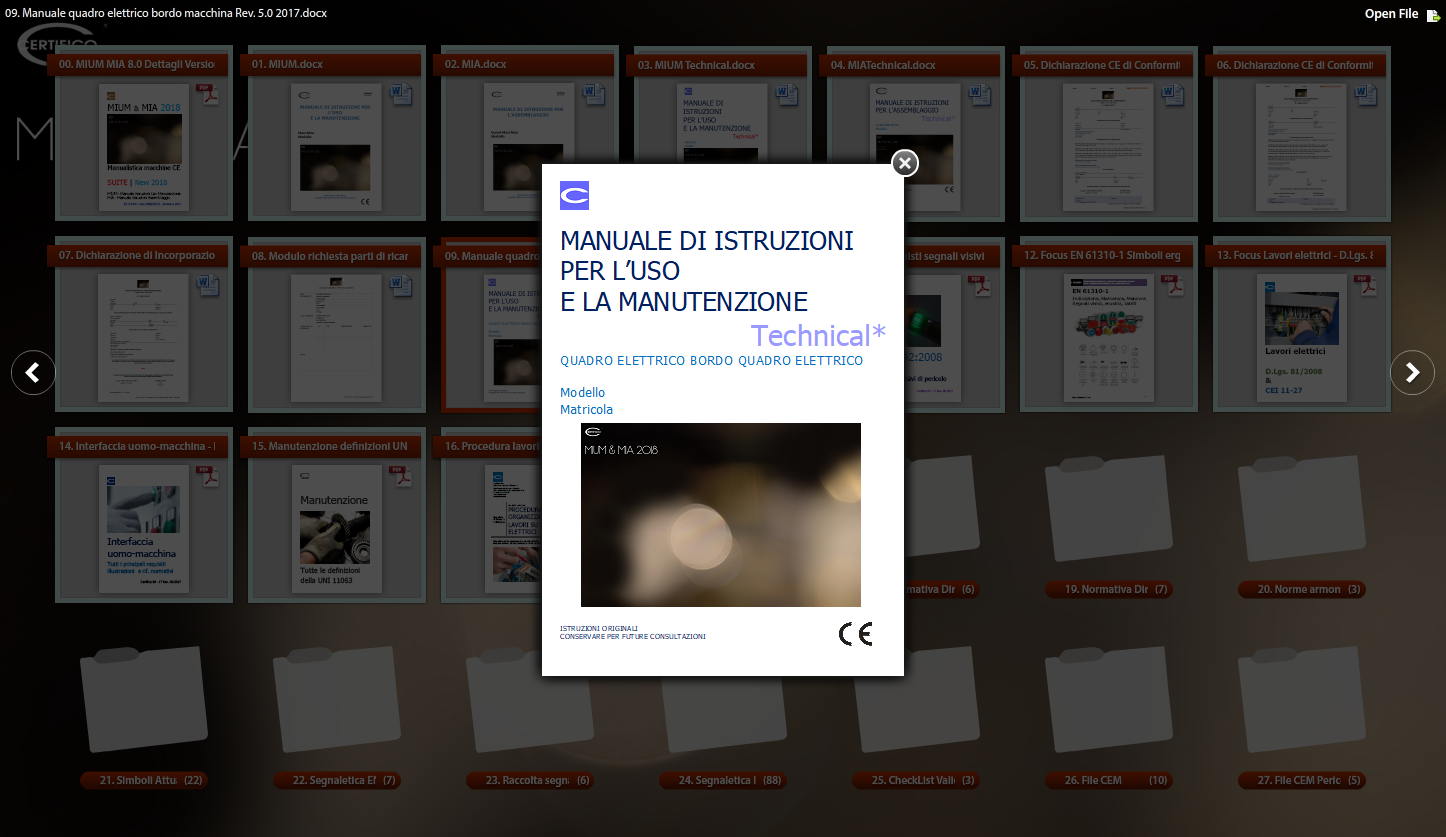The height and width of the screenshot is (837, 1446).
Task: Click the Word icon on 02. MIA.docx tile
Action: pyautogui.click(x=593, y=95)
